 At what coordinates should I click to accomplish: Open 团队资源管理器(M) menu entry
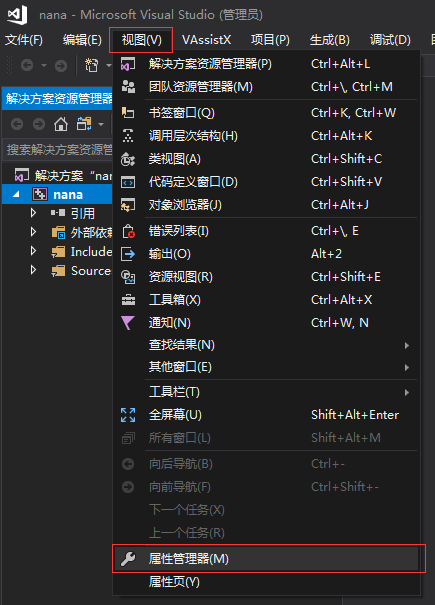(x=266, y=87)
